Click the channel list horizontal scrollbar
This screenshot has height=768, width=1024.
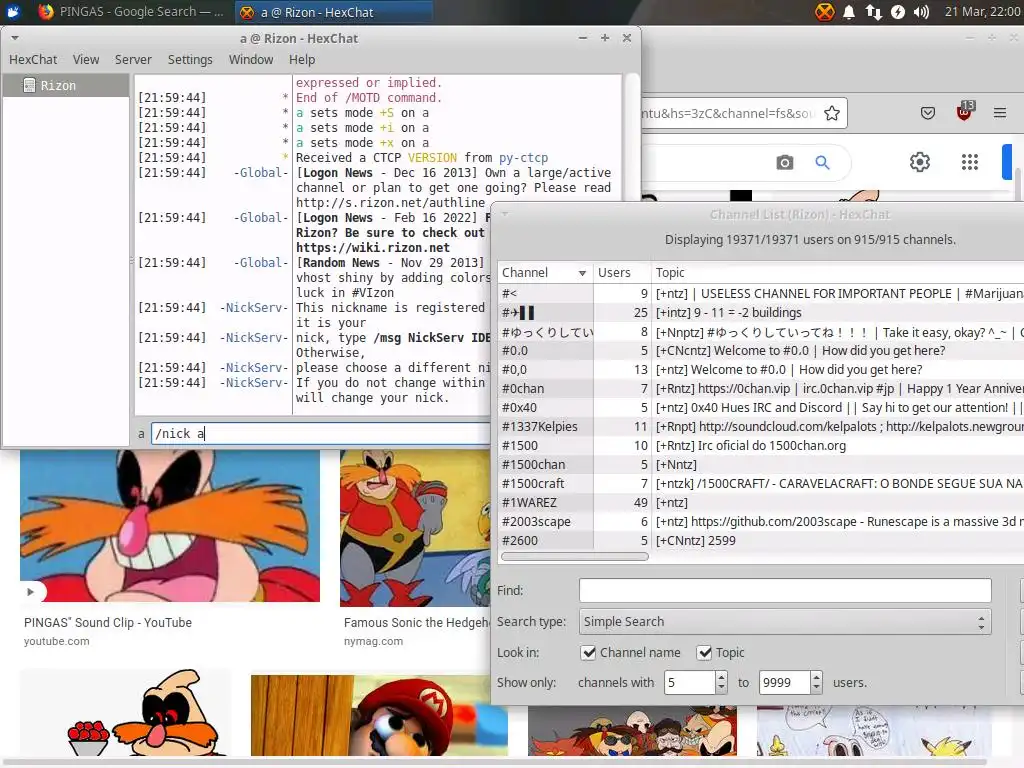point(575,557)
